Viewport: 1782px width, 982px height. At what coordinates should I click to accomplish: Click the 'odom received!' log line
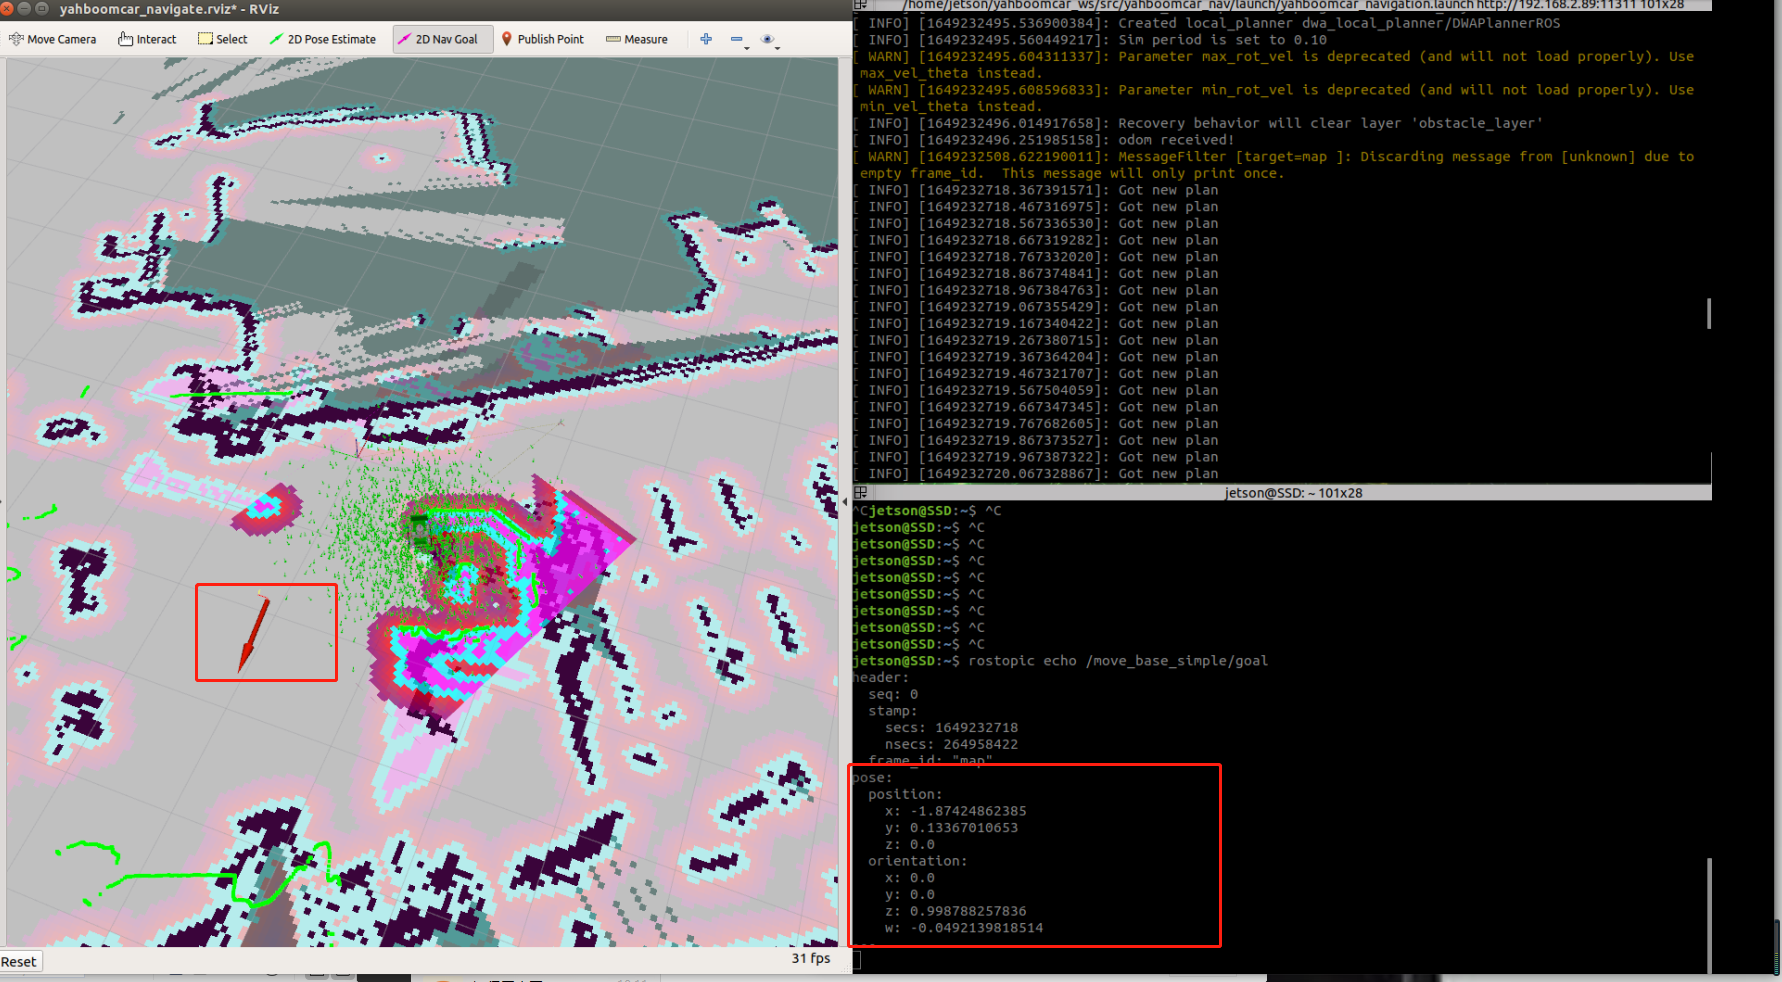[x=1044, y=140]
